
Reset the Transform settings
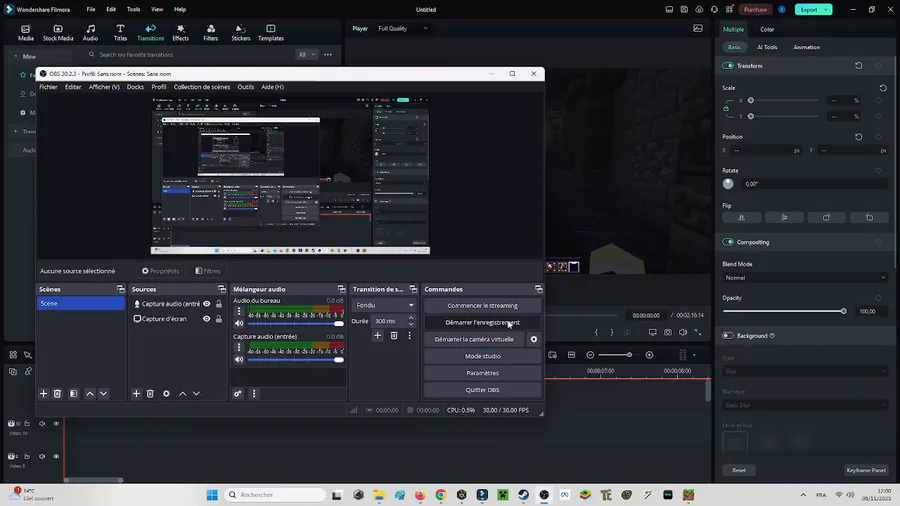pos(858,66)
